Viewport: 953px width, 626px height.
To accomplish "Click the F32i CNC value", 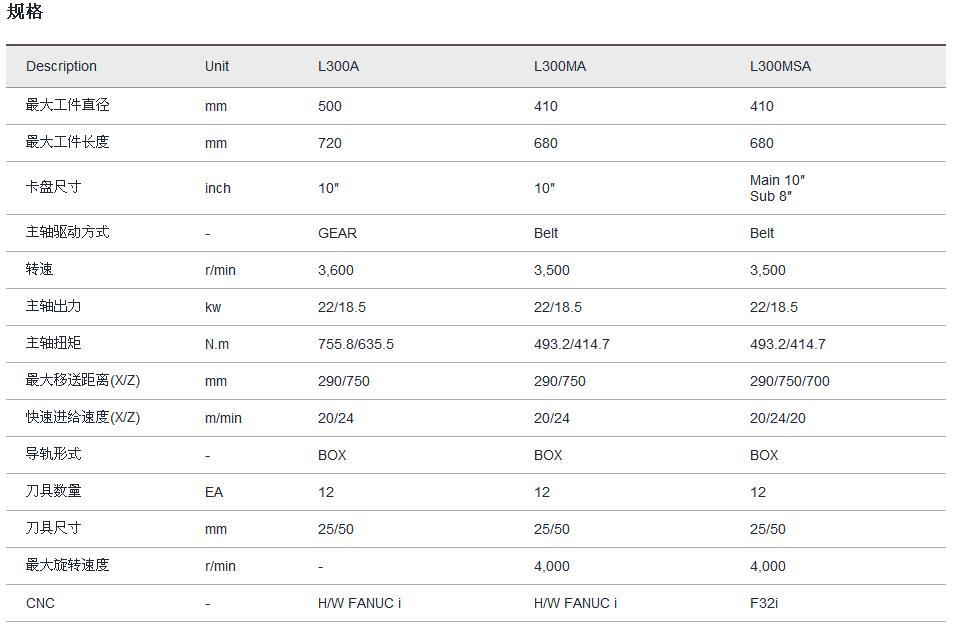I will pyautogui.click(x=764, y=603).
